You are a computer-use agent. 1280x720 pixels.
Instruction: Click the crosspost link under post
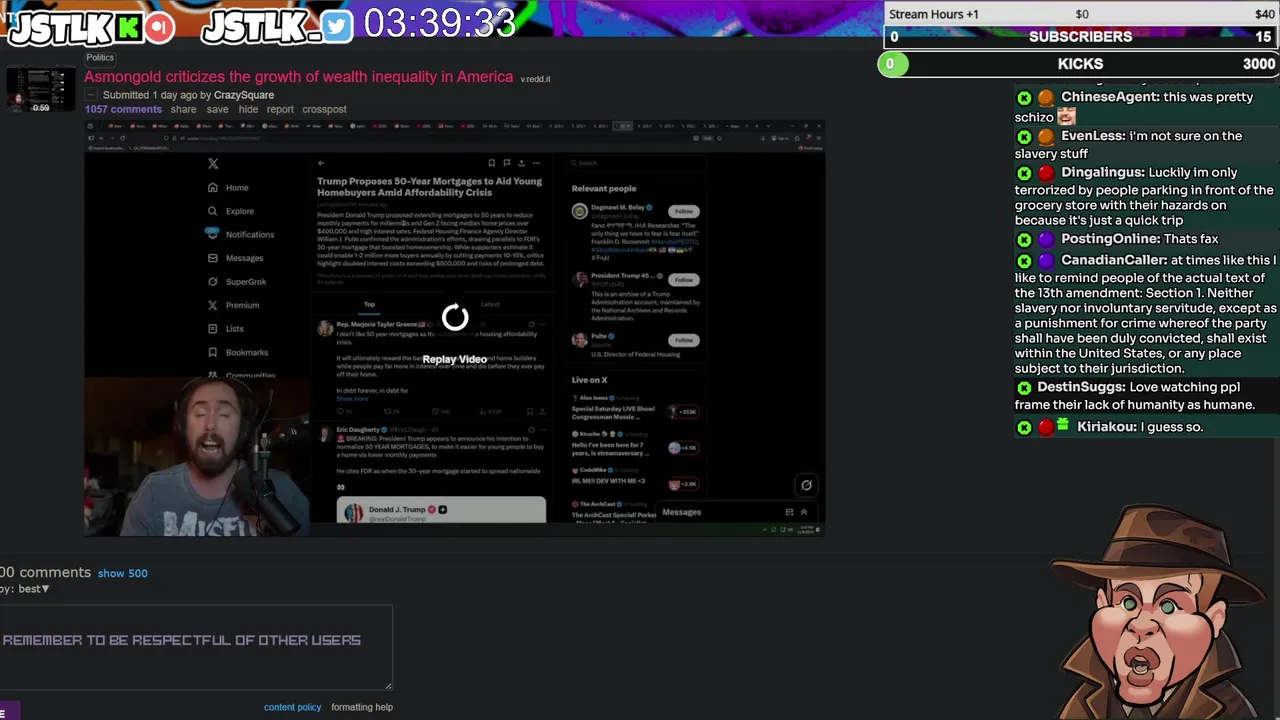click(324, 109)
